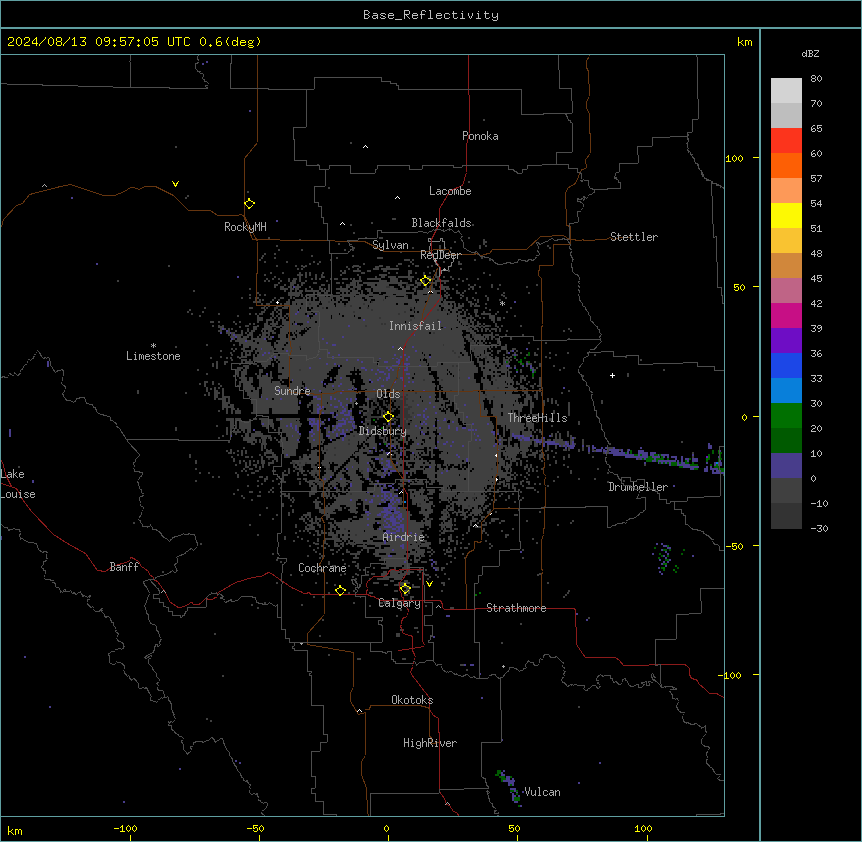Click the 100 tick on the right vertical axis
This screenshot has width=862, height=842.
[734, 158]
